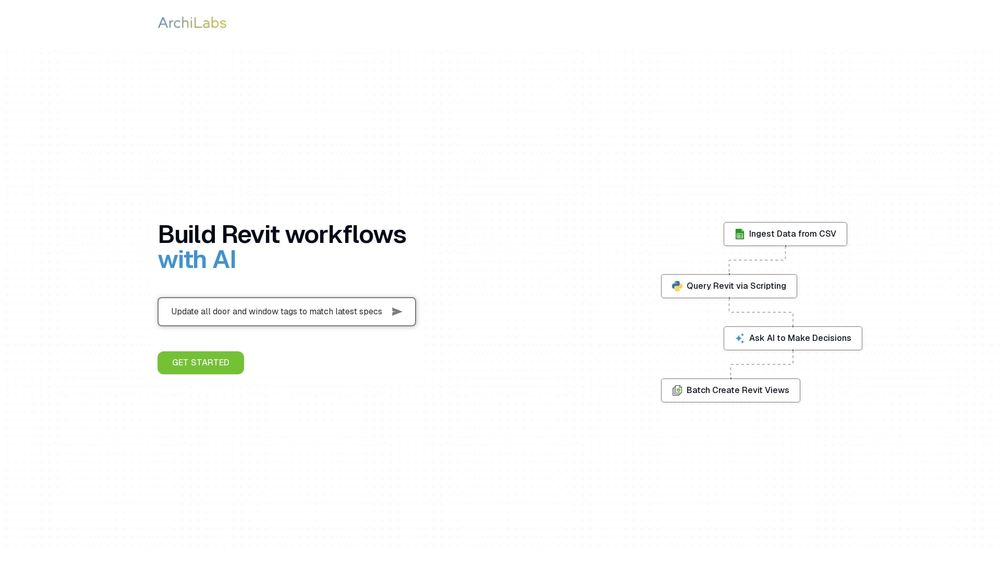Screen dimensions: 1000x563
Task: Select the 'Query Revit via Scripting' node label
Action: click(736, 286)
